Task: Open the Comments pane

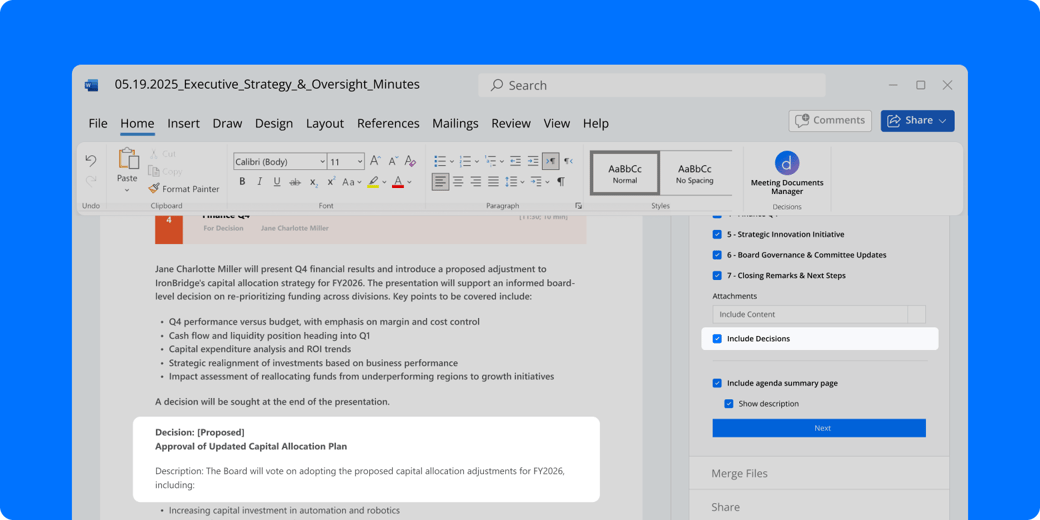Action: [830, 121]
